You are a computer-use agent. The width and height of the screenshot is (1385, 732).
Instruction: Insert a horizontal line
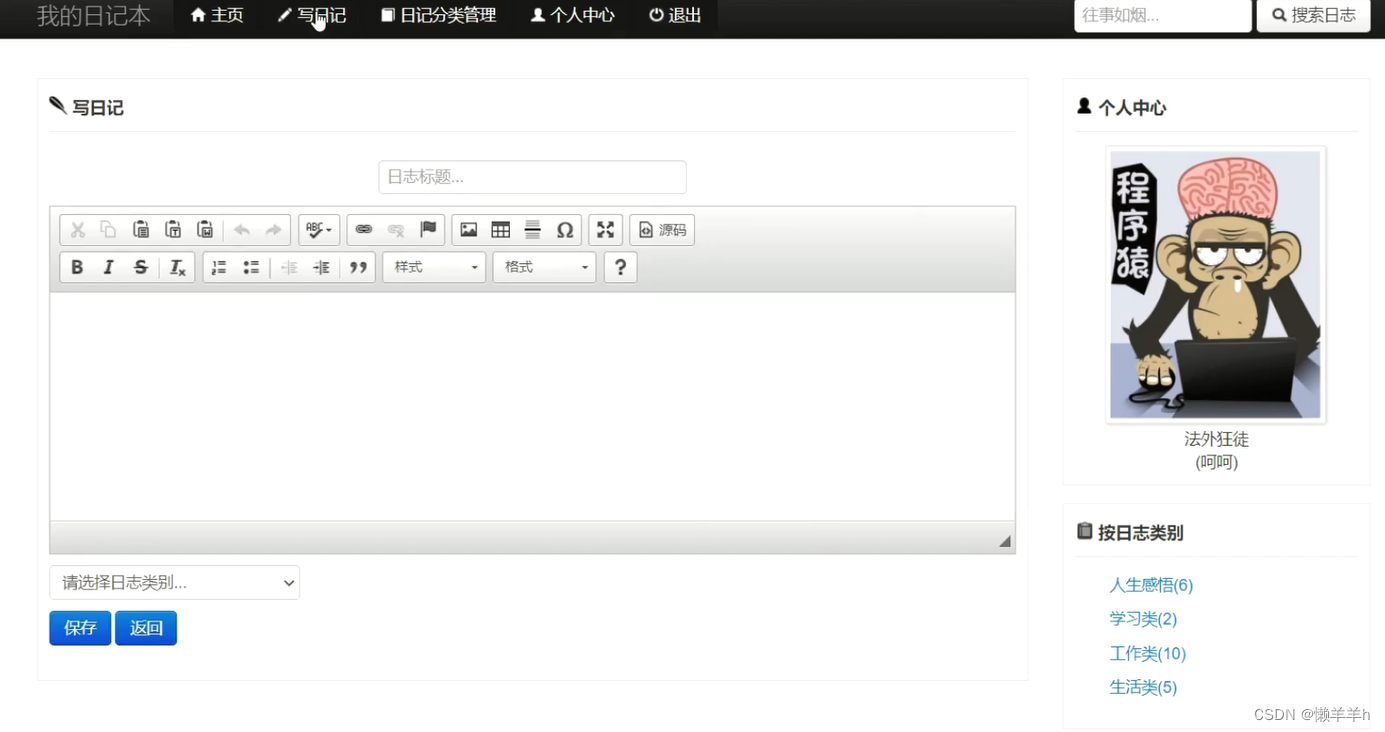tap(533, 230)
